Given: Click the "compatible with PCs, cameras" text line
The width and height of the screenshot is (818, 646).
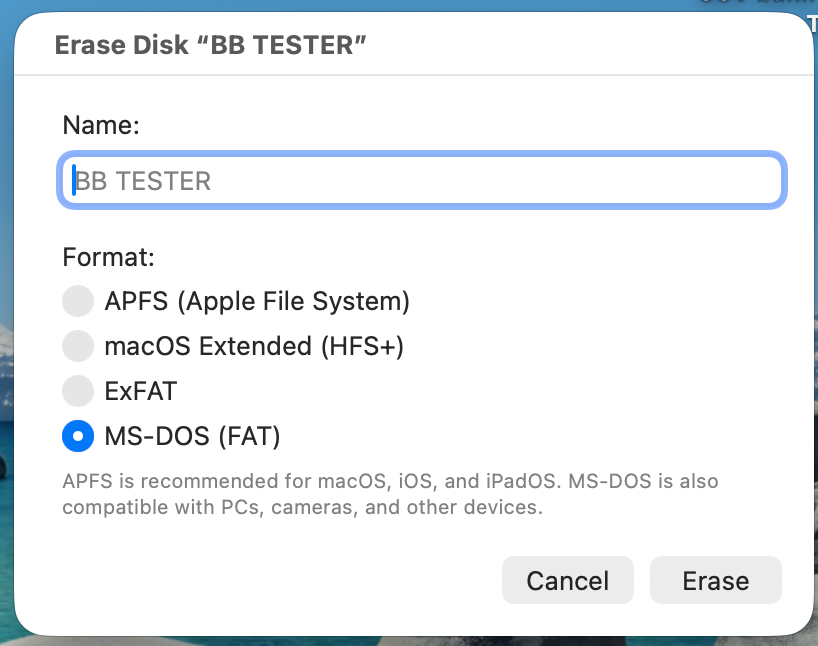Looking at the screenshot, I should click(x=302, y=507).
